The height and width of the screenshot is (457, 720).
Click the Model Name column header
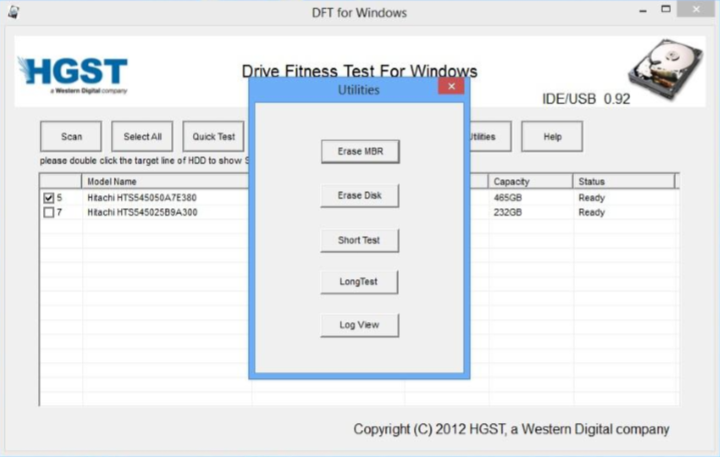166,181
